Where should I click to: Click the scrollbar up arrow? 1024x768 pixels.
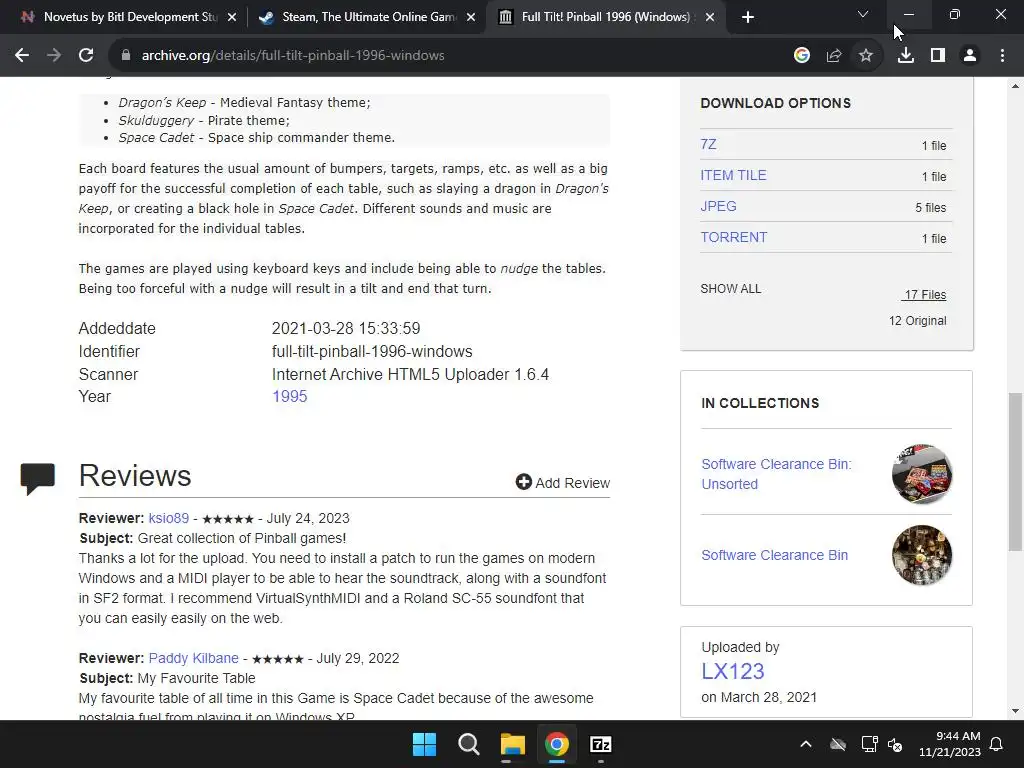pos(1015,86)
